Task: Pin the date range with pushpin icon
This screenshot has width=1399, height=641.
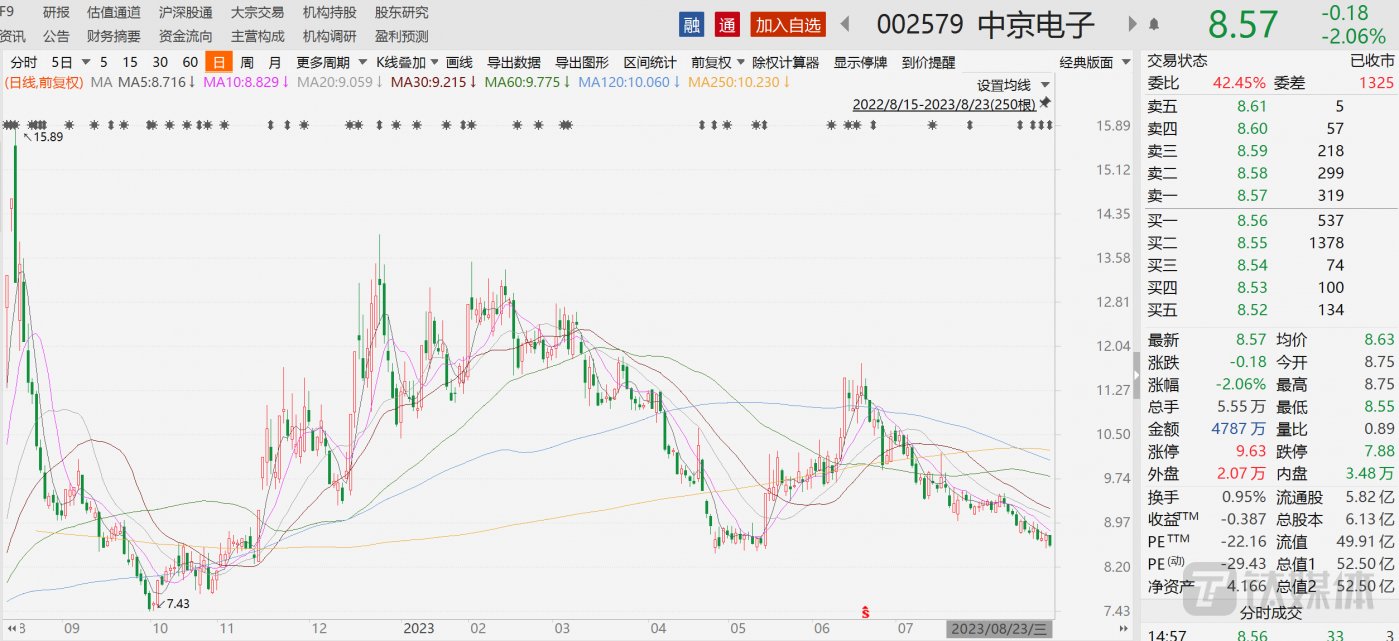Action: coord(1046,102)
